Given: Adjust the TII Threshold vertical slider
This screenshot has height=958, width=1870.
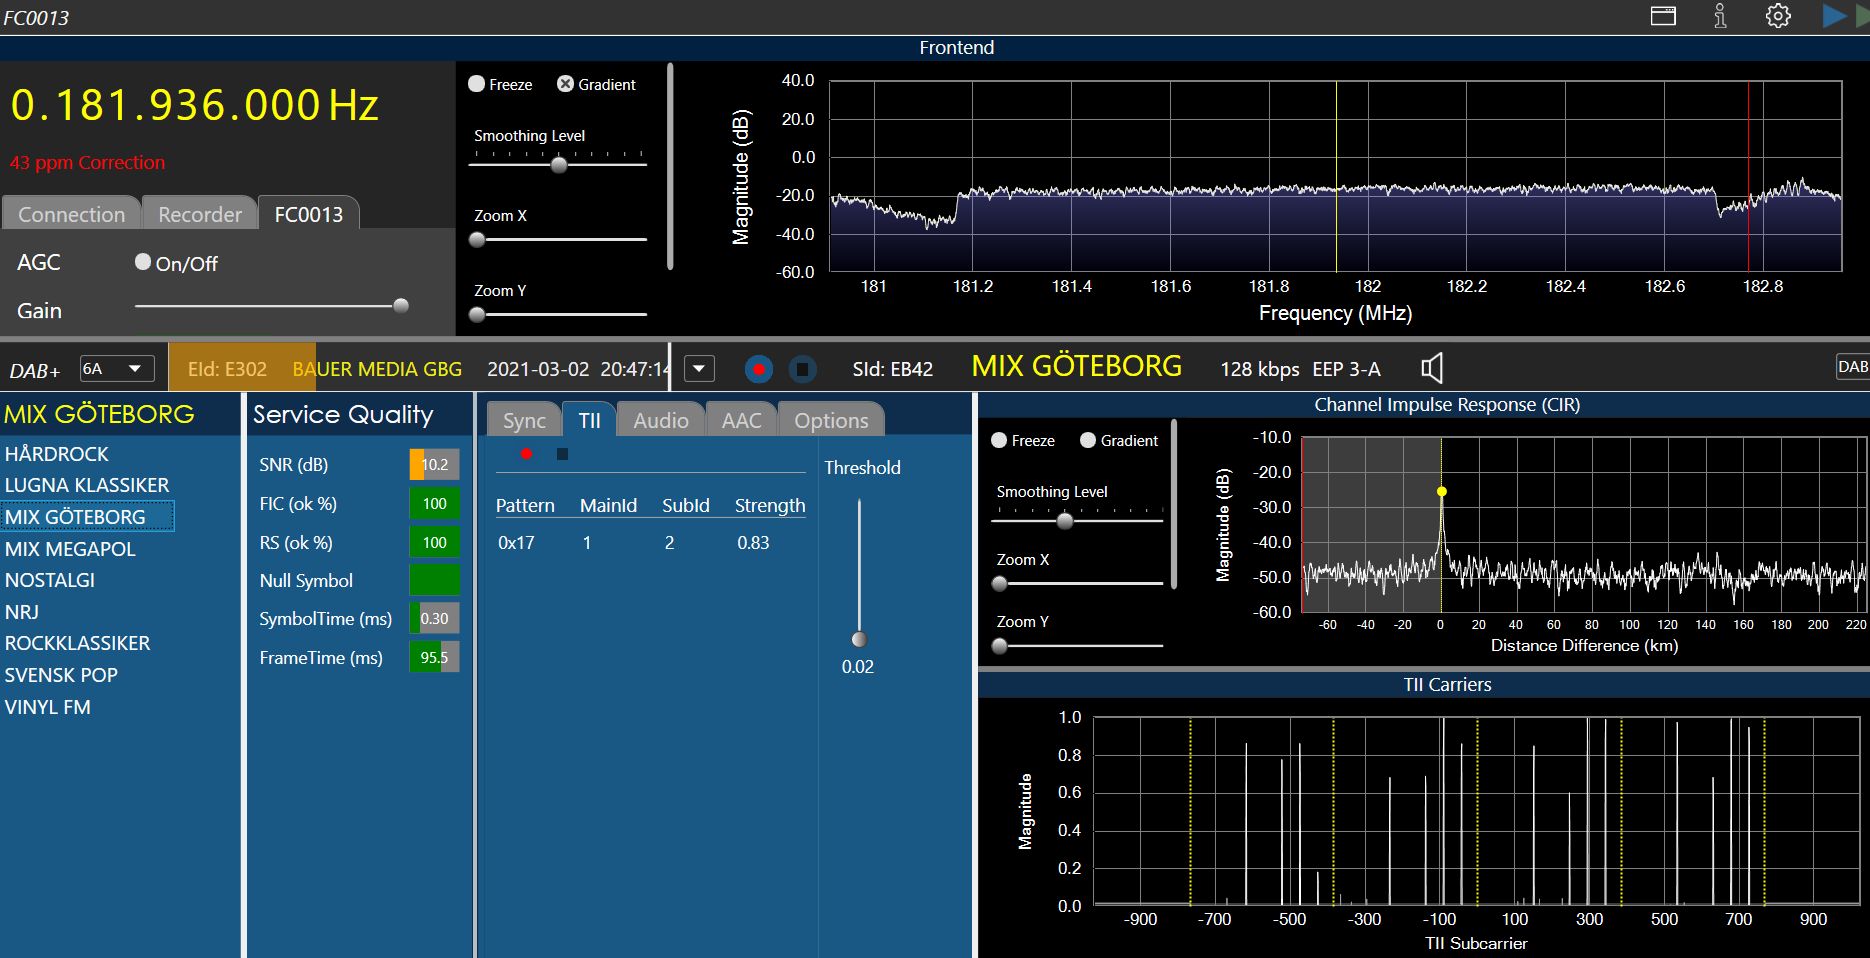Looking at the screenshot, I should pyautogui.click(x=858, y=639).
